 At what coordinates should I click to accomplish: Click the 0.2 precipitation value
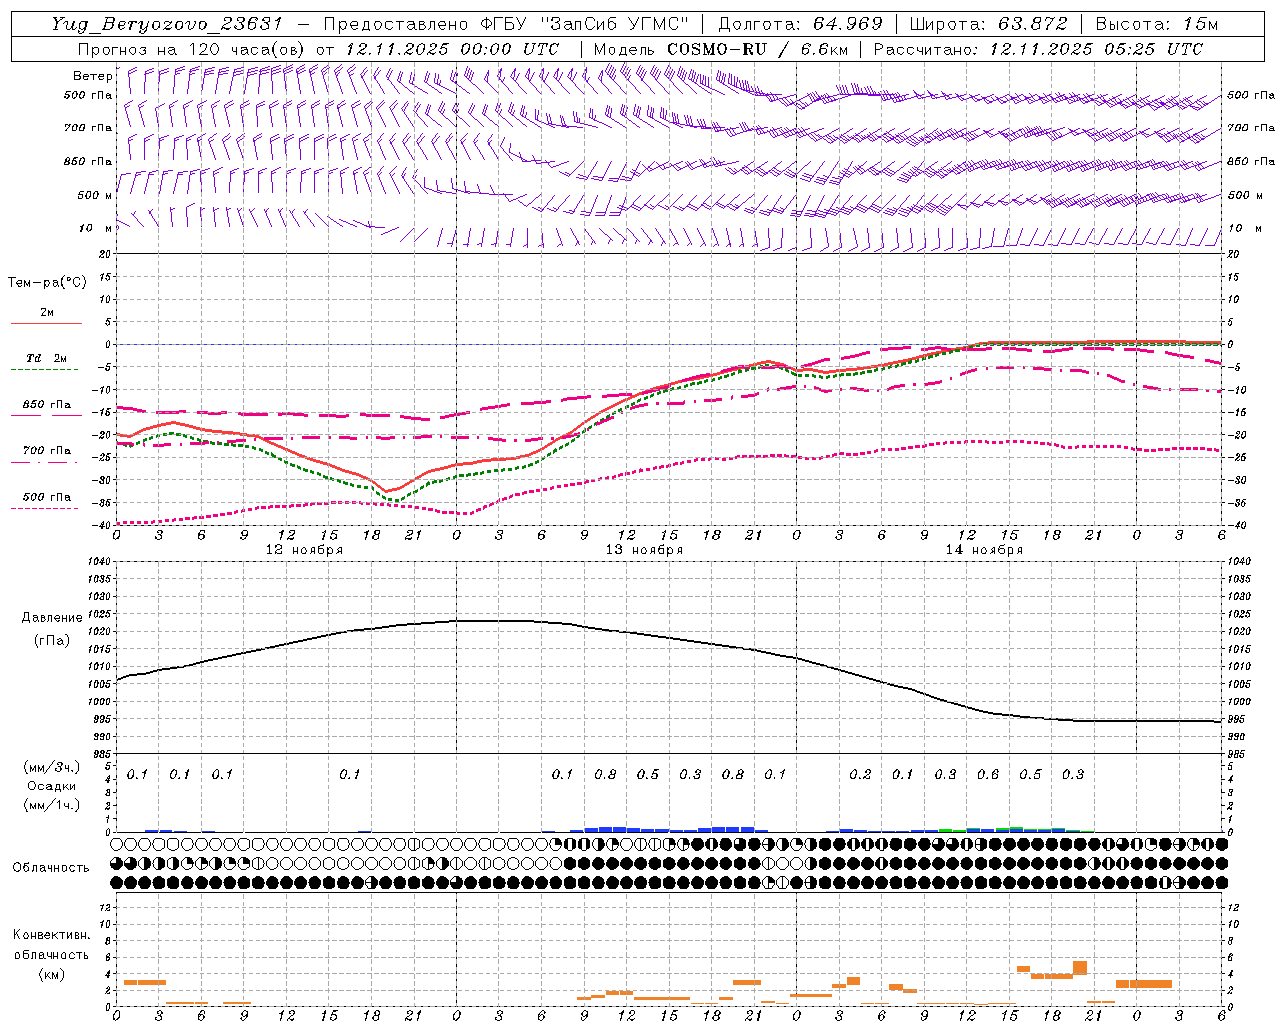pyautogui.click(x=860, y=775)
